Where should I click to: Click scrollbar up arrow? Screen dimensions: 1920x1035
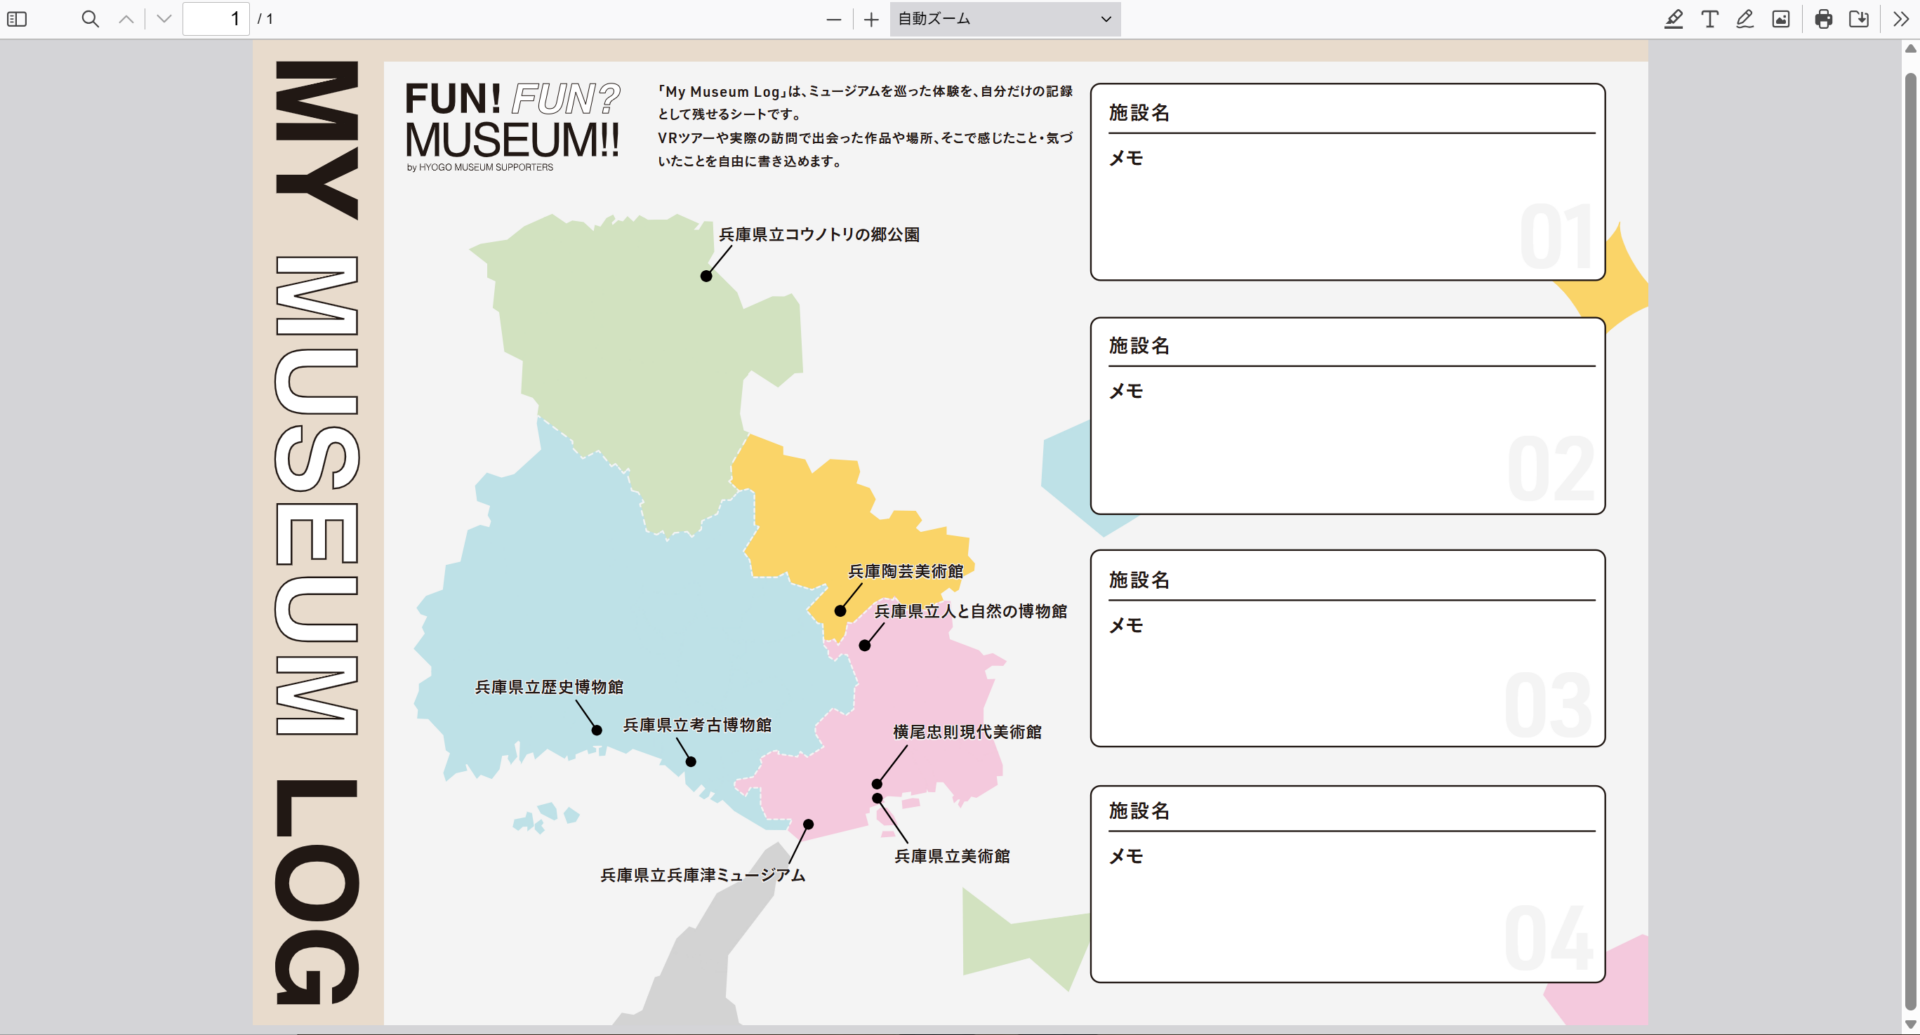(x=1910, y=48)
